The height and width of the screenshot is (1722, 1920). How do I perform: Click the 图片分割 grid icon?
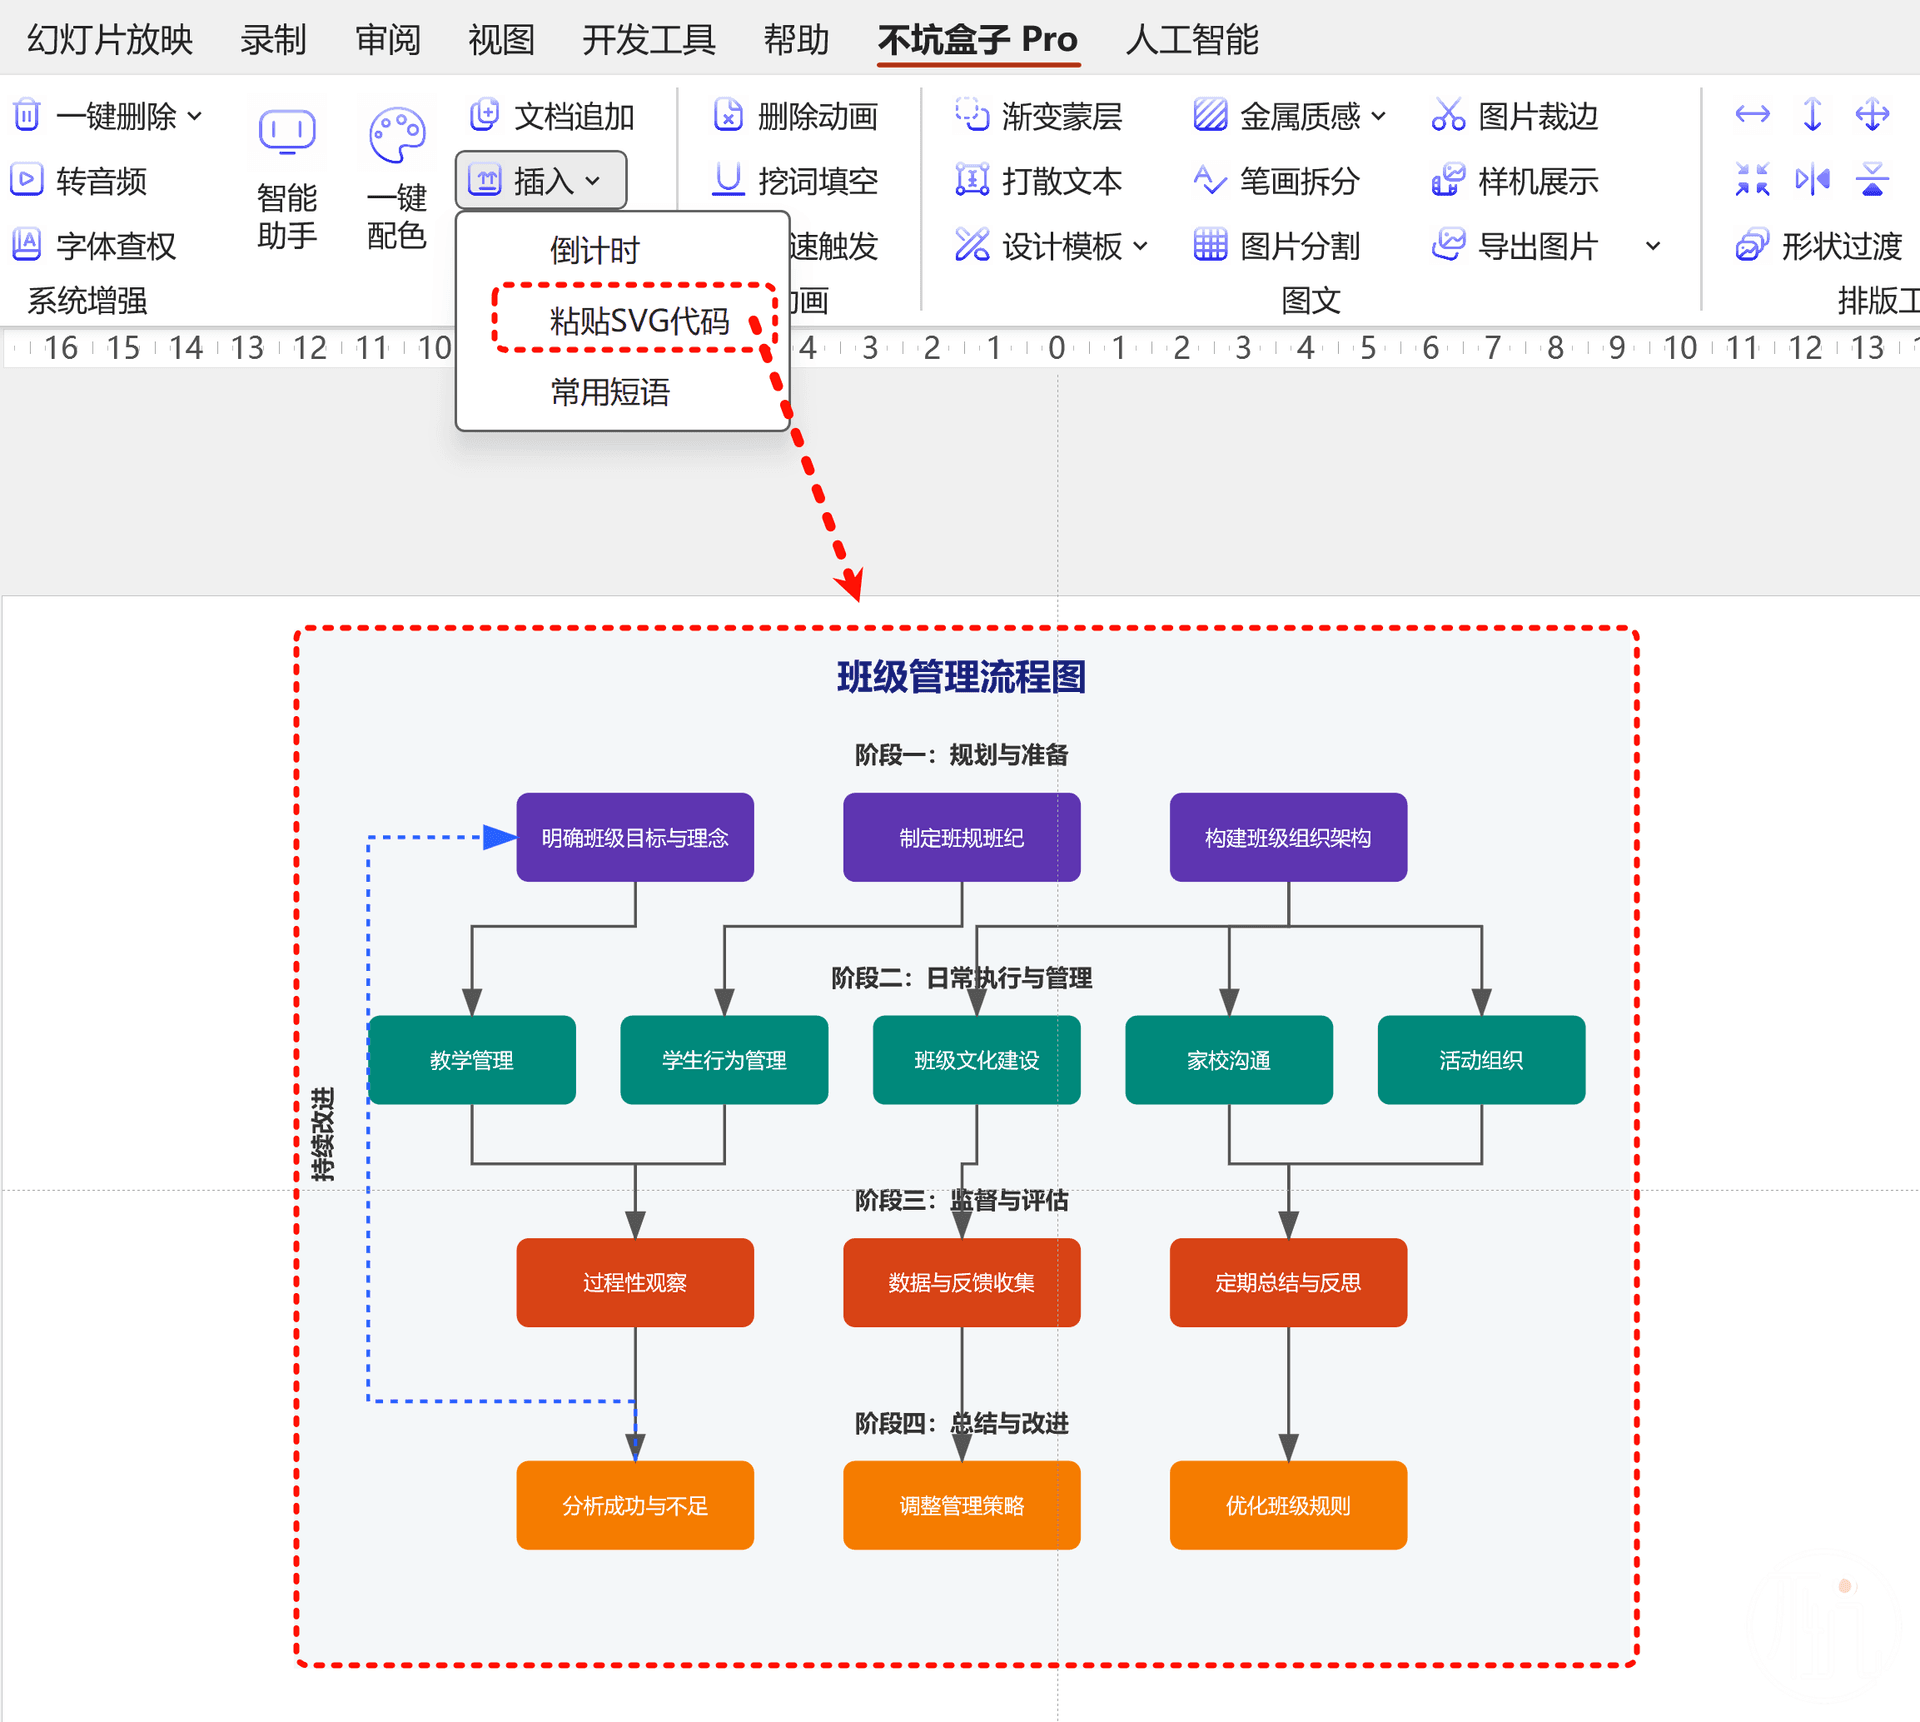point(1210,245)
